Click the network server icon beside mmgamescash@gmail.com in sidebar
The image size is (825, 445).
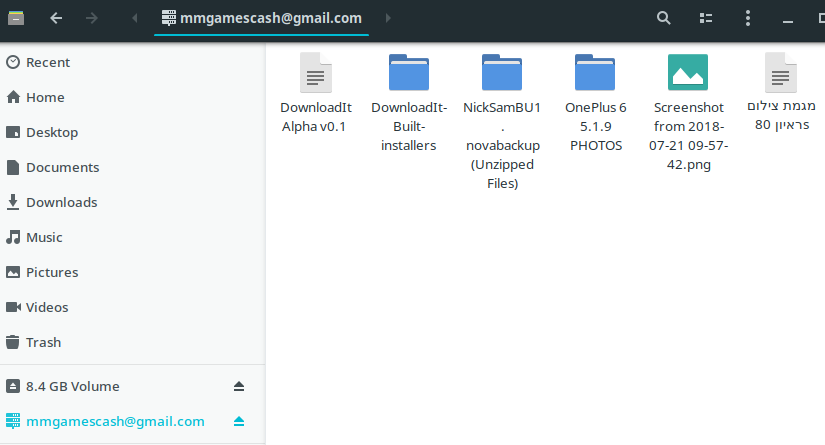coord(13,421)
